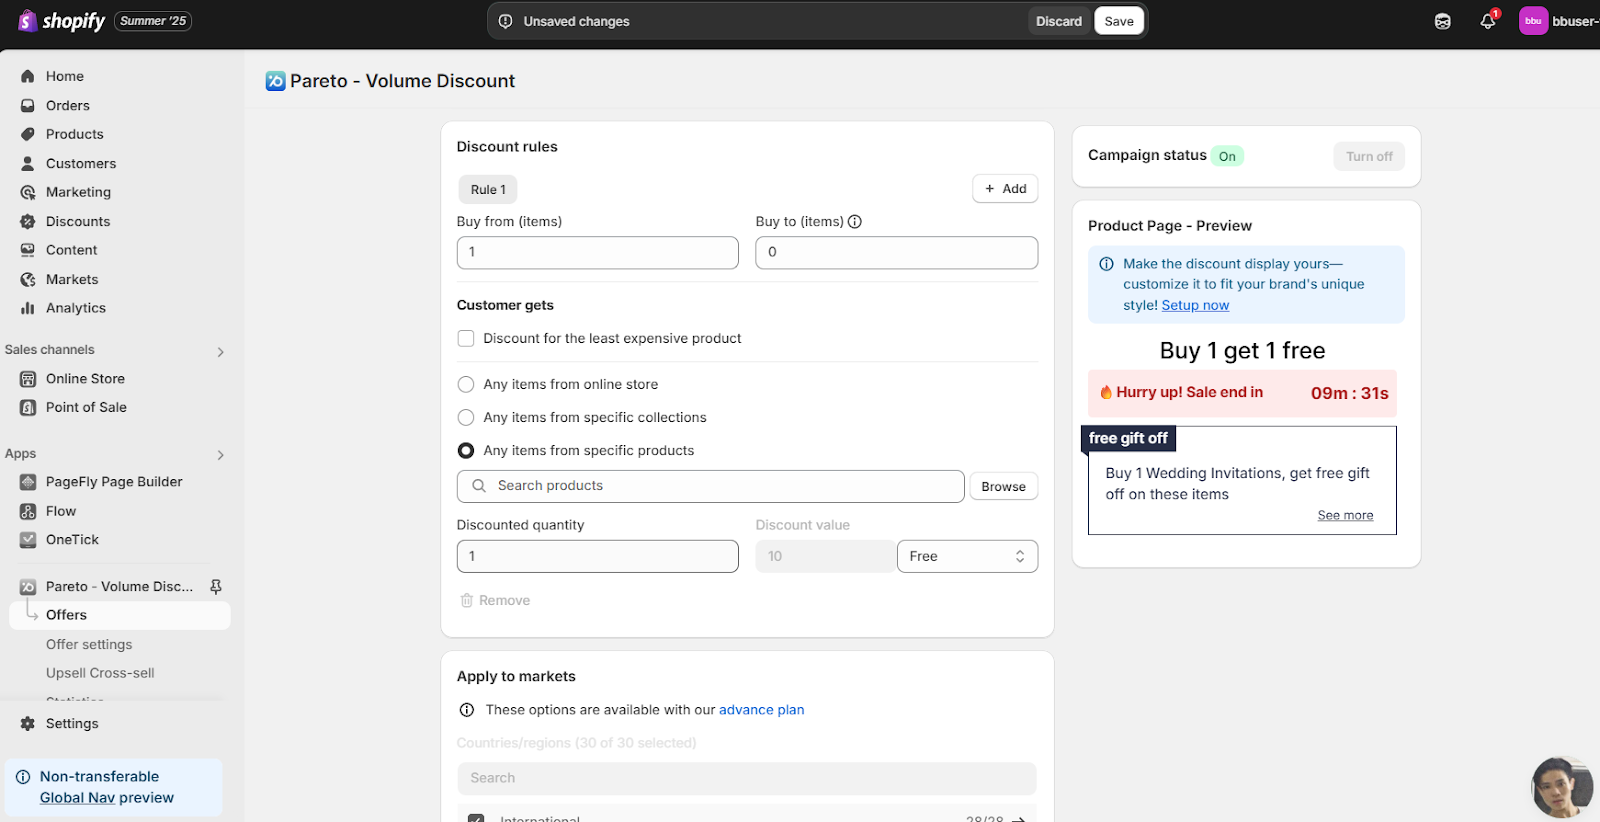
Task: Click the Customers person icon
Action: click(x=28, y=163)
